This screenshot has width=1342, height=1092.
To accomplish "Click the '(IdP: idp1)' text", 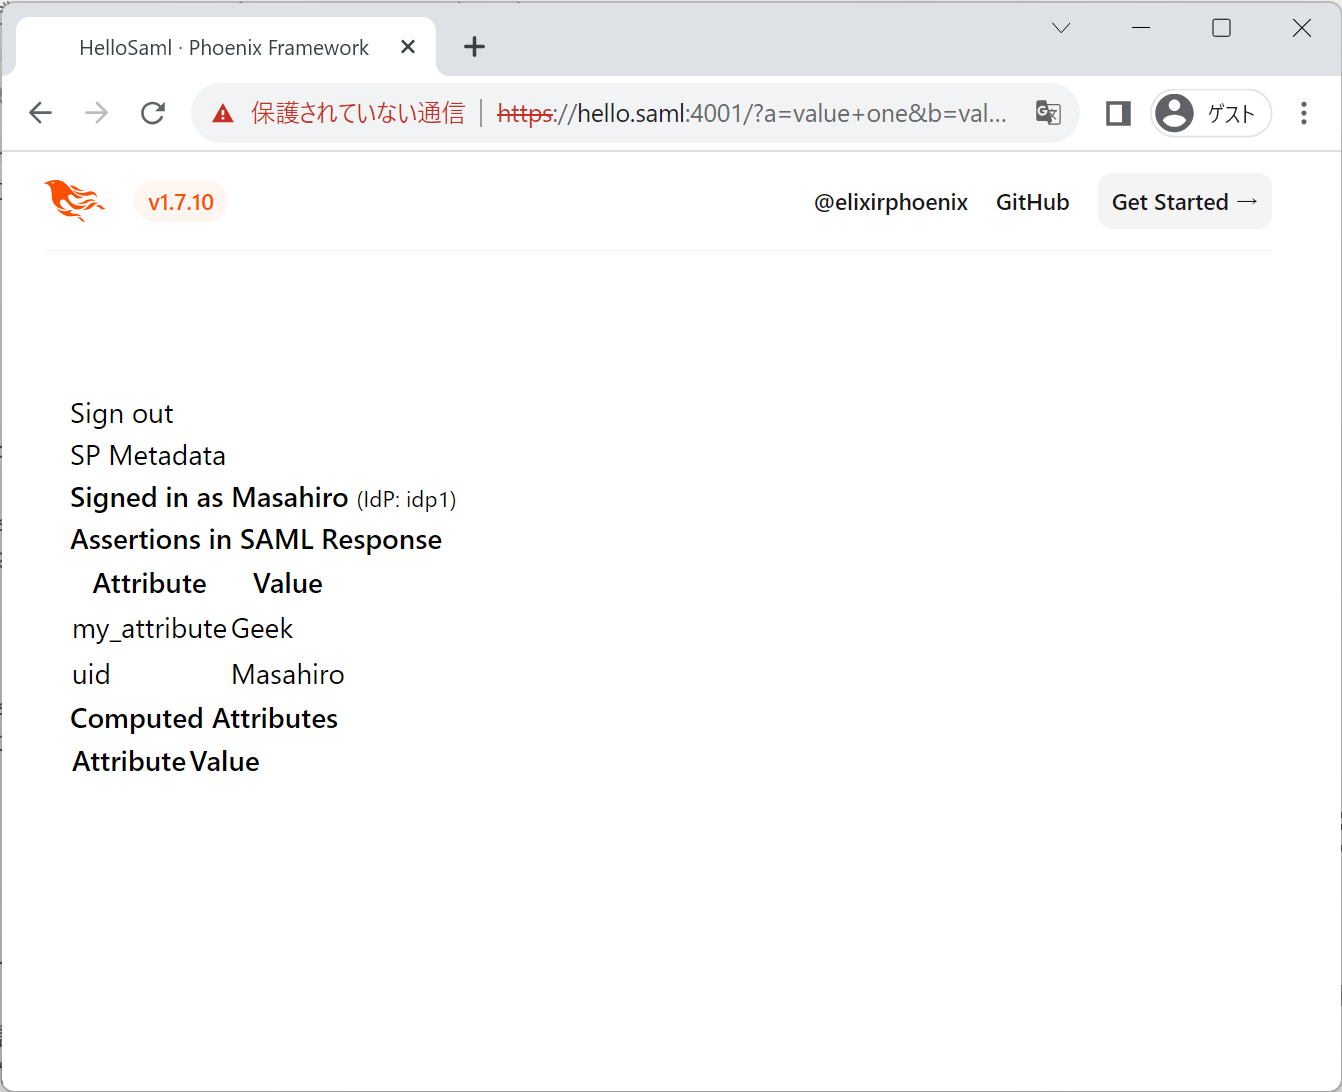I will (x=406, y=499).
